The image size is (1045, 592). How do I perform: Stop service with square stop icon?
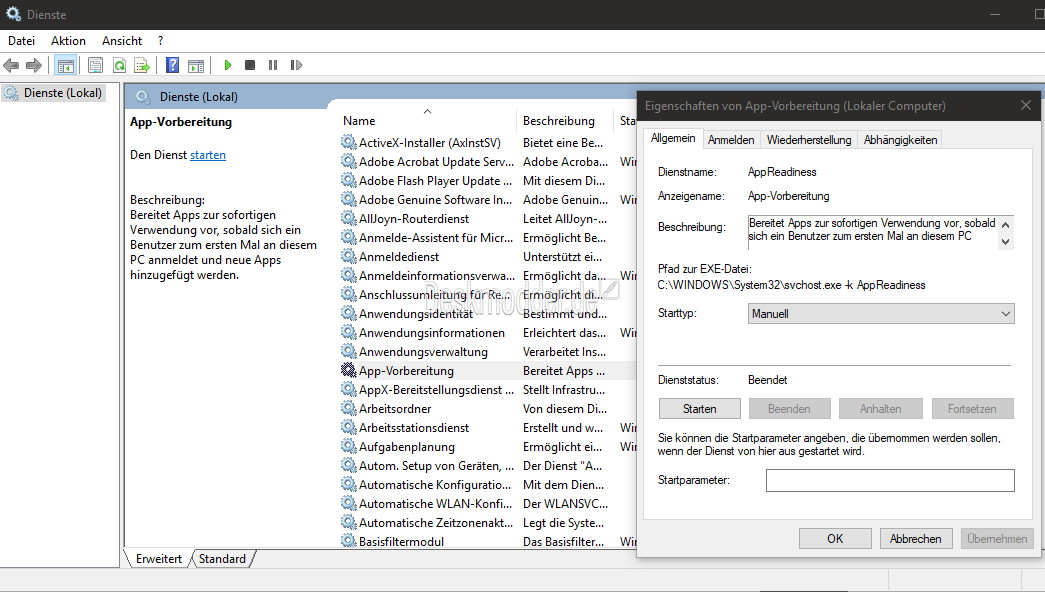(250, 65)
